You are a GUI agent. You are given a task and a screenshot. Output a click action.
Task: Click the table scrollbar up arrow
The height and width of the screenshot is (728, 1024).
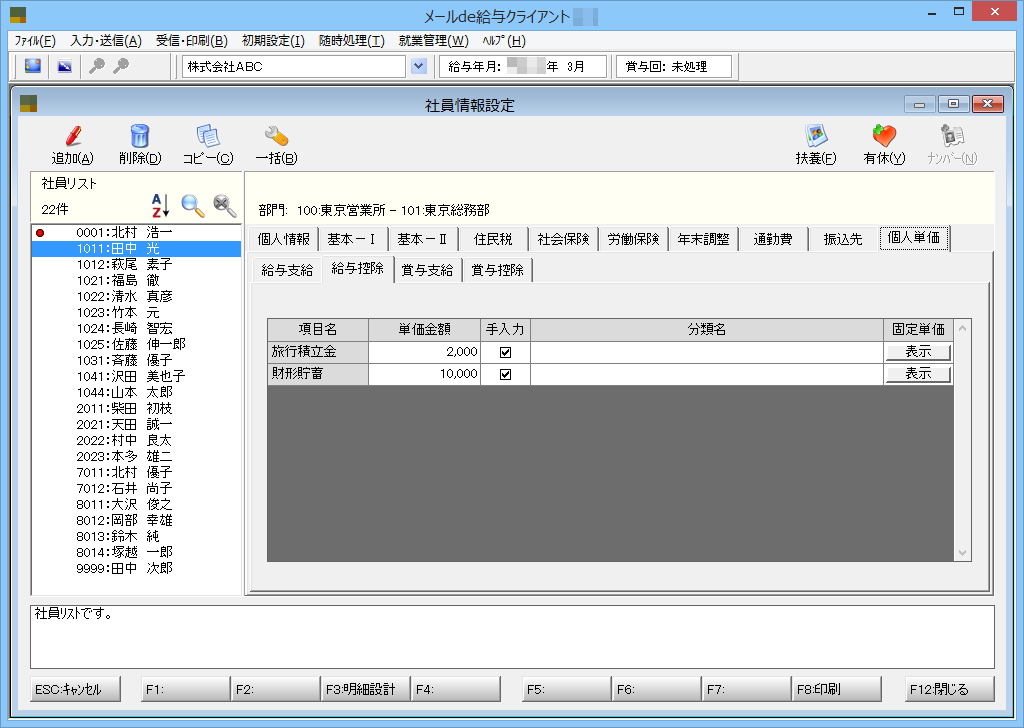pos(962,328)
